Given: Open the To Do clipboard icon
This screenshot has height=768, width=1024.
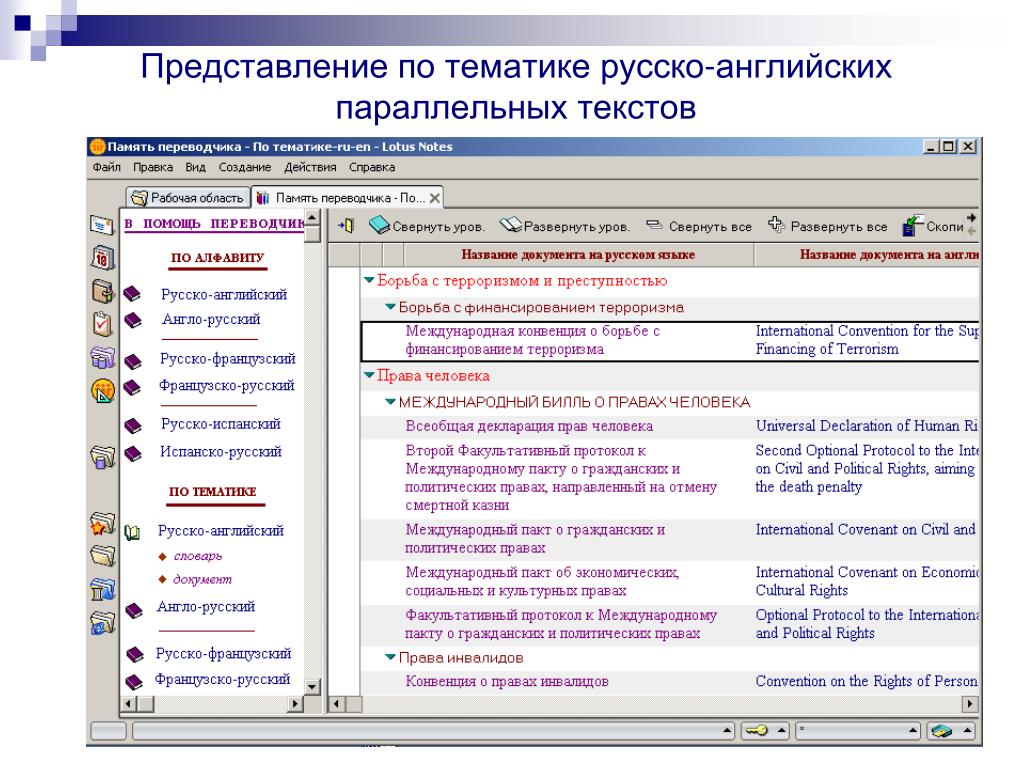Looking at the screenshot, I should (x=103, y=323).
